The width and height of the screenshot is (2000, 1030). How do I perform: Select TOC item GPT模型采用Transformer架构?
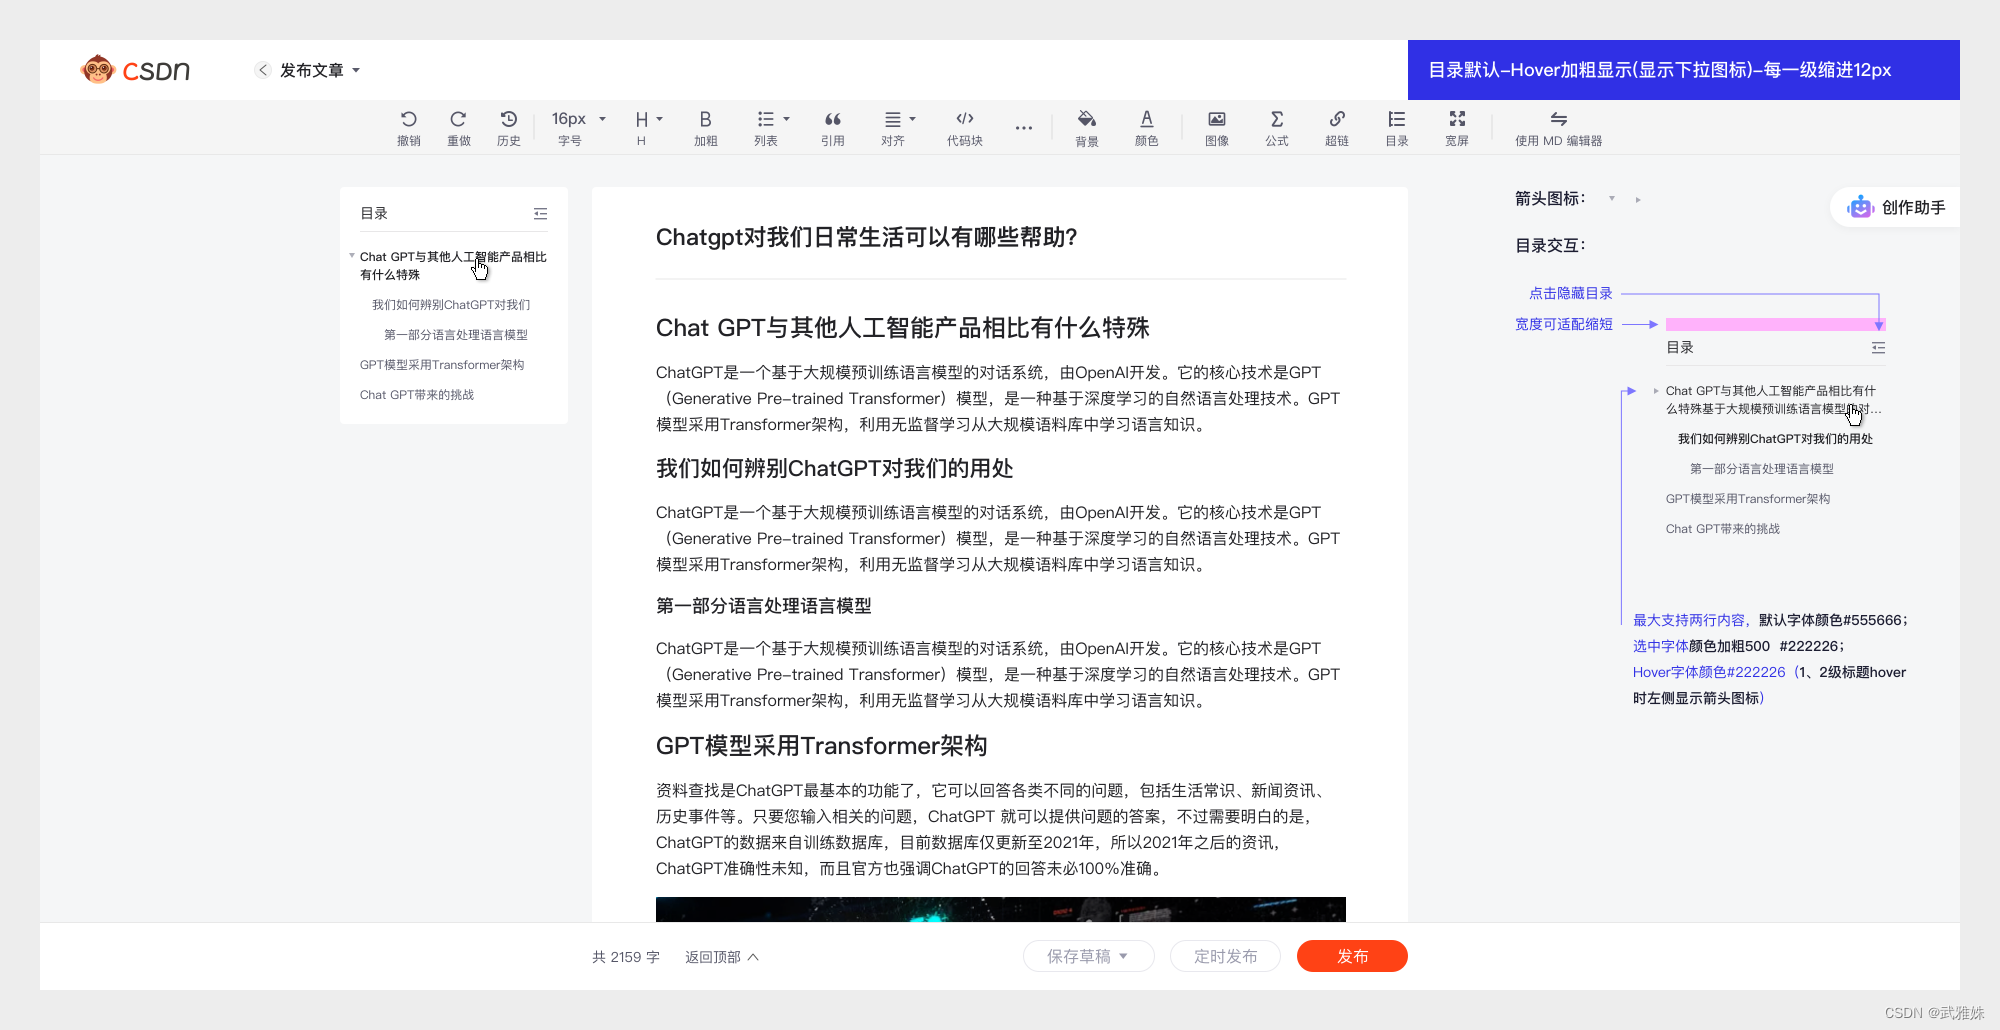tap(442, 365)
